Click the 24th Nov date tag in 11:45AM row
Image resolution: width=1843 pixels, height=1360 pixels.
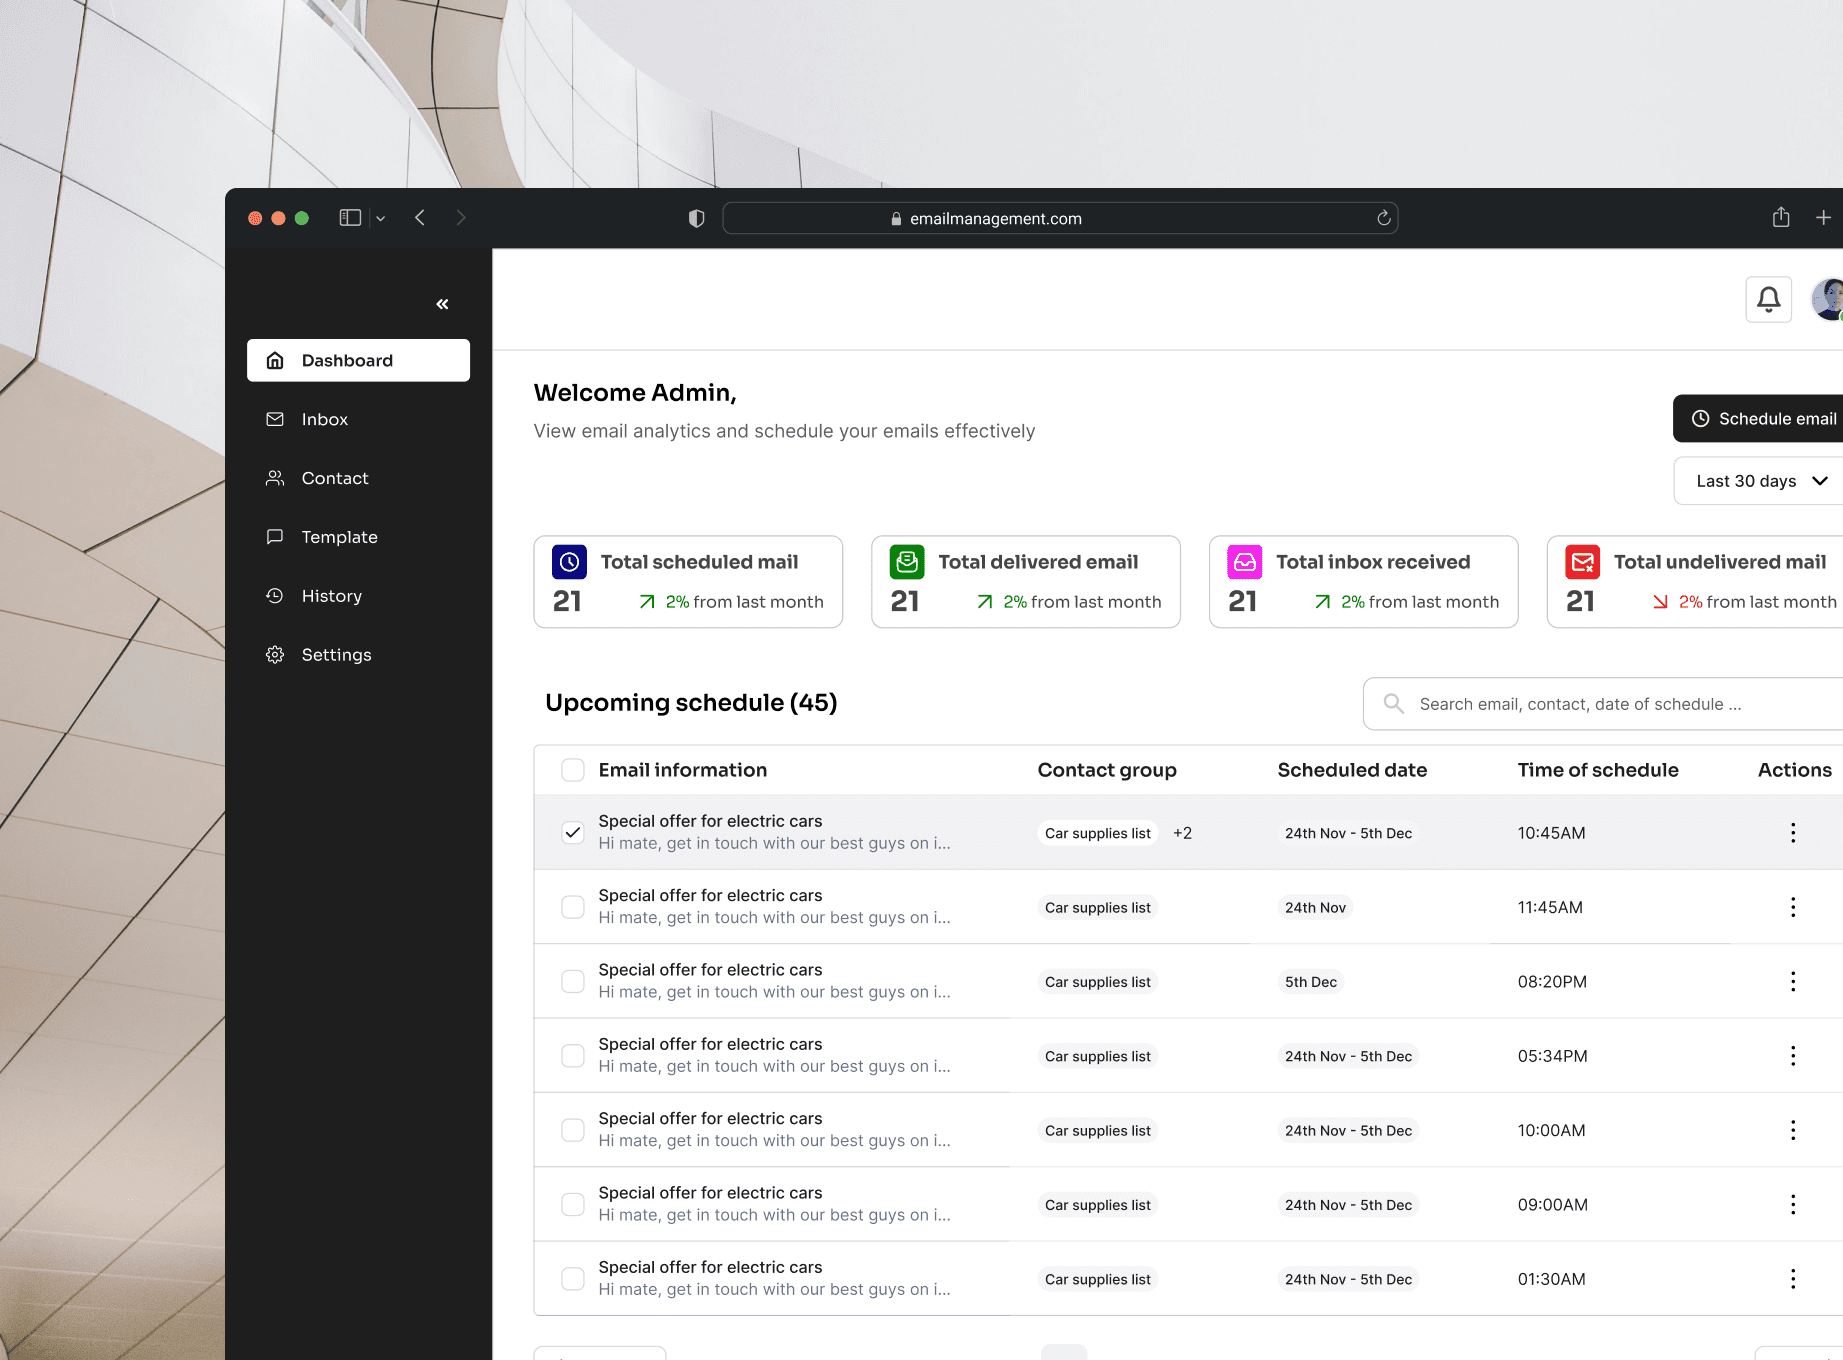[1315, 907]
